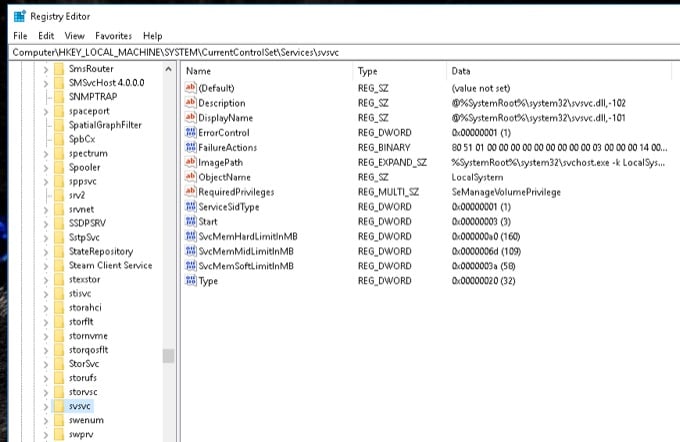
Task: Select the storufs key
Action: click(83, 377)
